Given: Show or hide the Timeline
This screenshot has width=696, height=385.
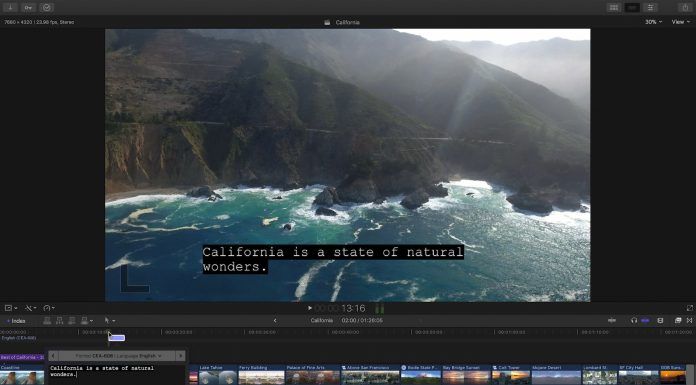Looking at the screenshot, I should click(632, 8).
